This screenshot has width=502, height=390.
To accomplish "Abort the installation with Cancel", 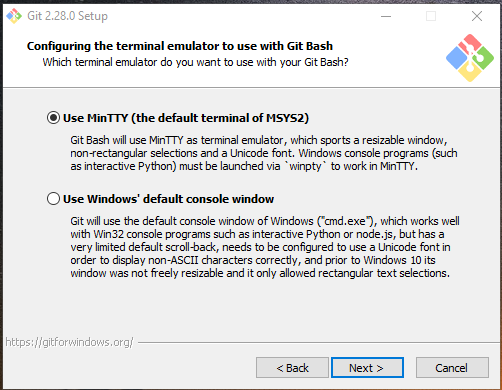I will click(x=452, y=368).
